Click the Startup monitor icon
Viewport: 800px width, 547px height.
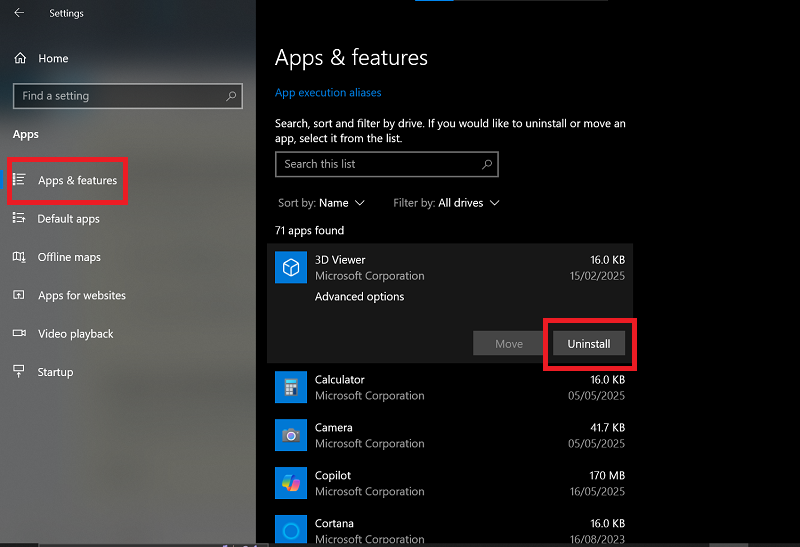tap(19, 371)
